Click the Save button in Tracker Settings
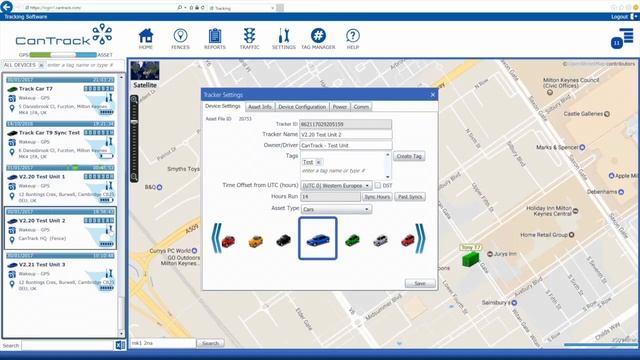The height and width of the screenshot is (360, 640). click(x=420, y=283)
